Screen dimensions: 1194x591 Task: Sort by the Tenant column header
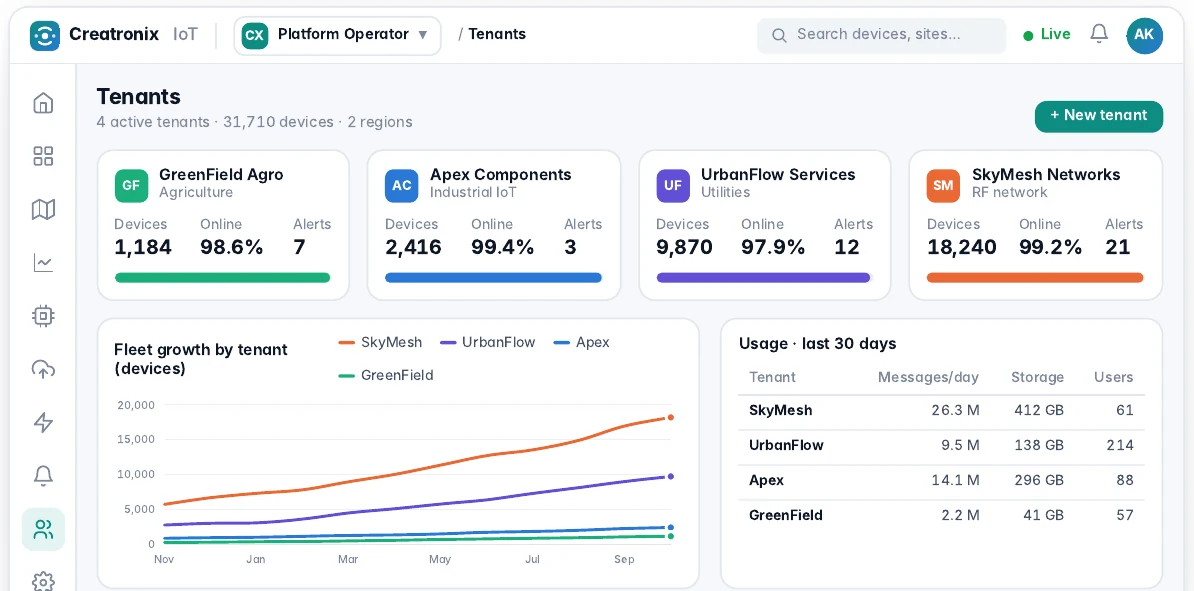pyautogui.click(x=772, y=377)
